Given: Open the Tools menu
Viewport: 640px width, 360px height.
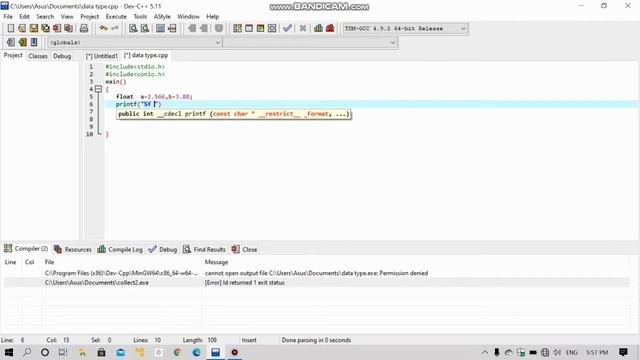Looking at the screenshot, I should pos(140,16).
